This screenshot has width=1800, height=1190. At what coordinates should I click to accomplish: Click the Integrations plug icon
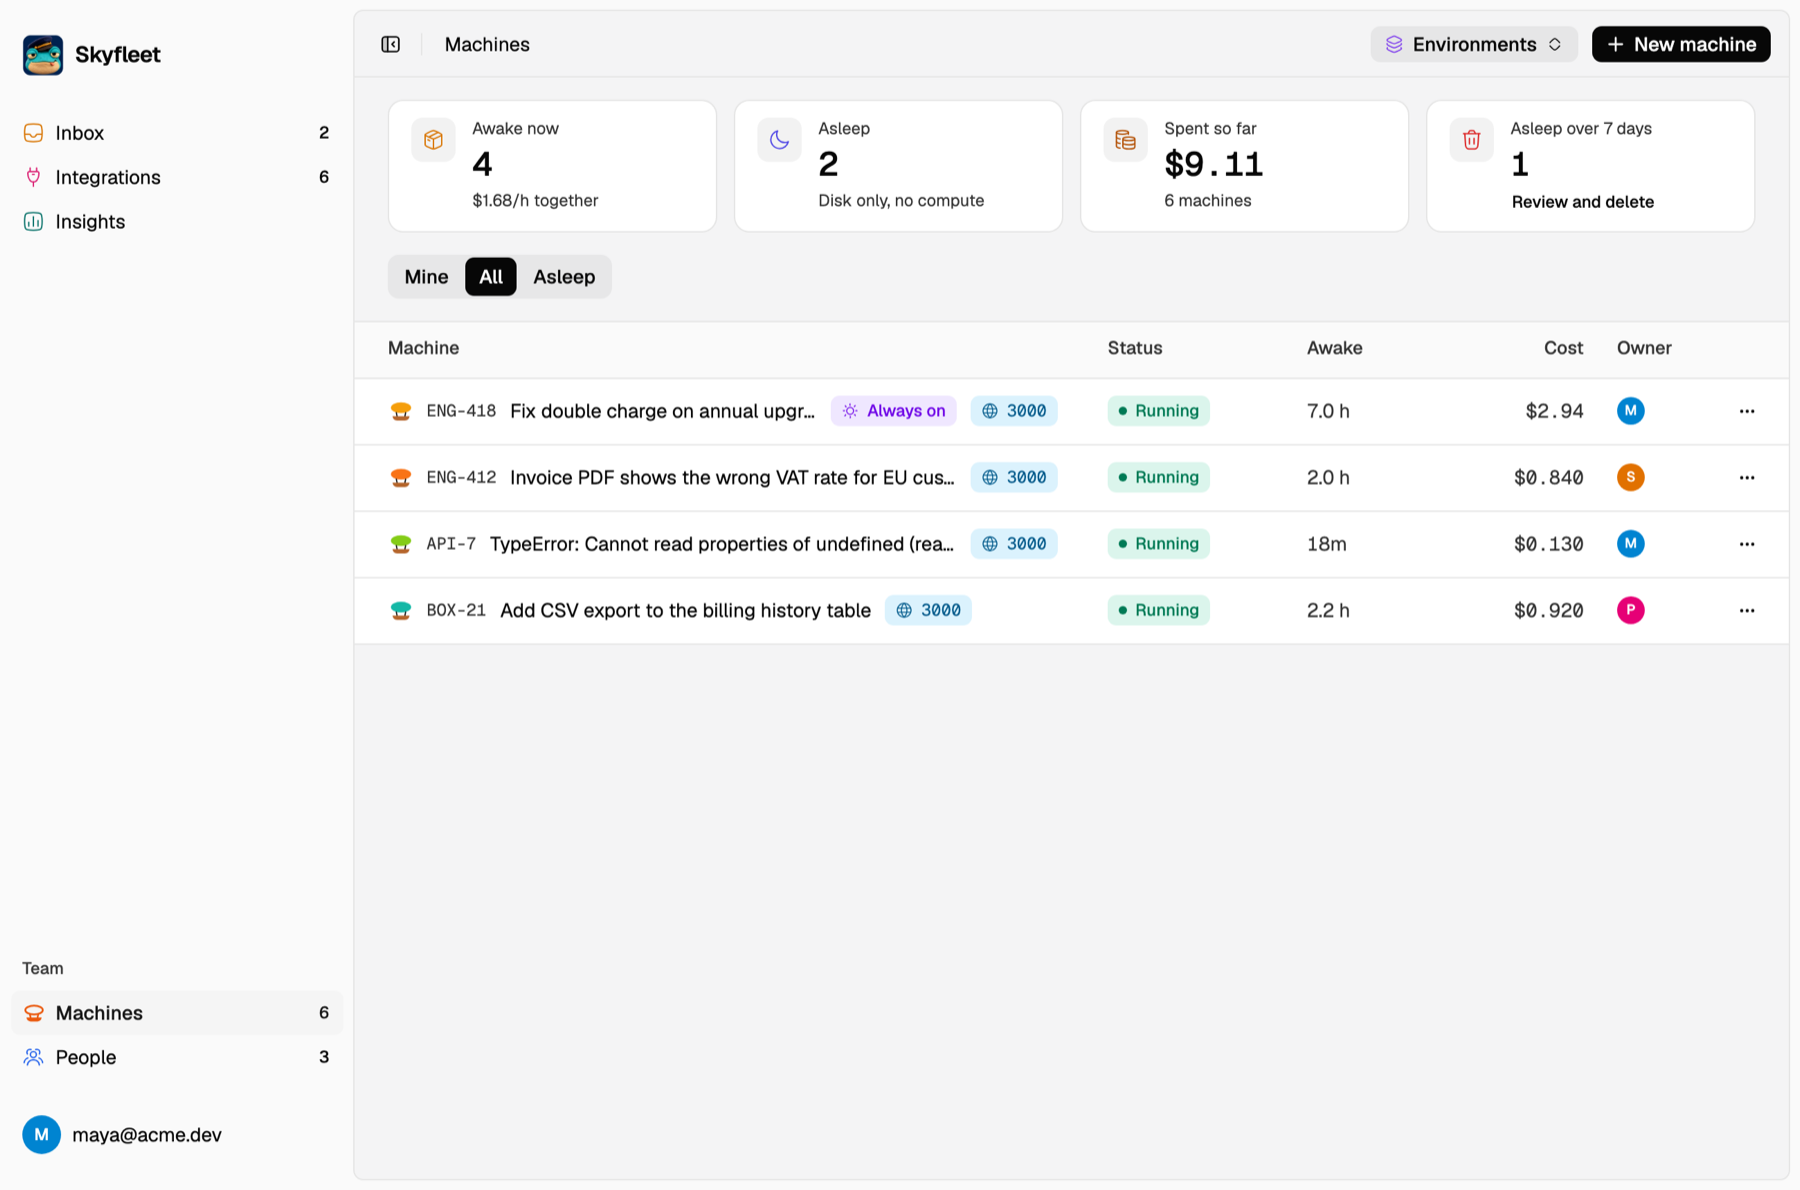(33, 177)
